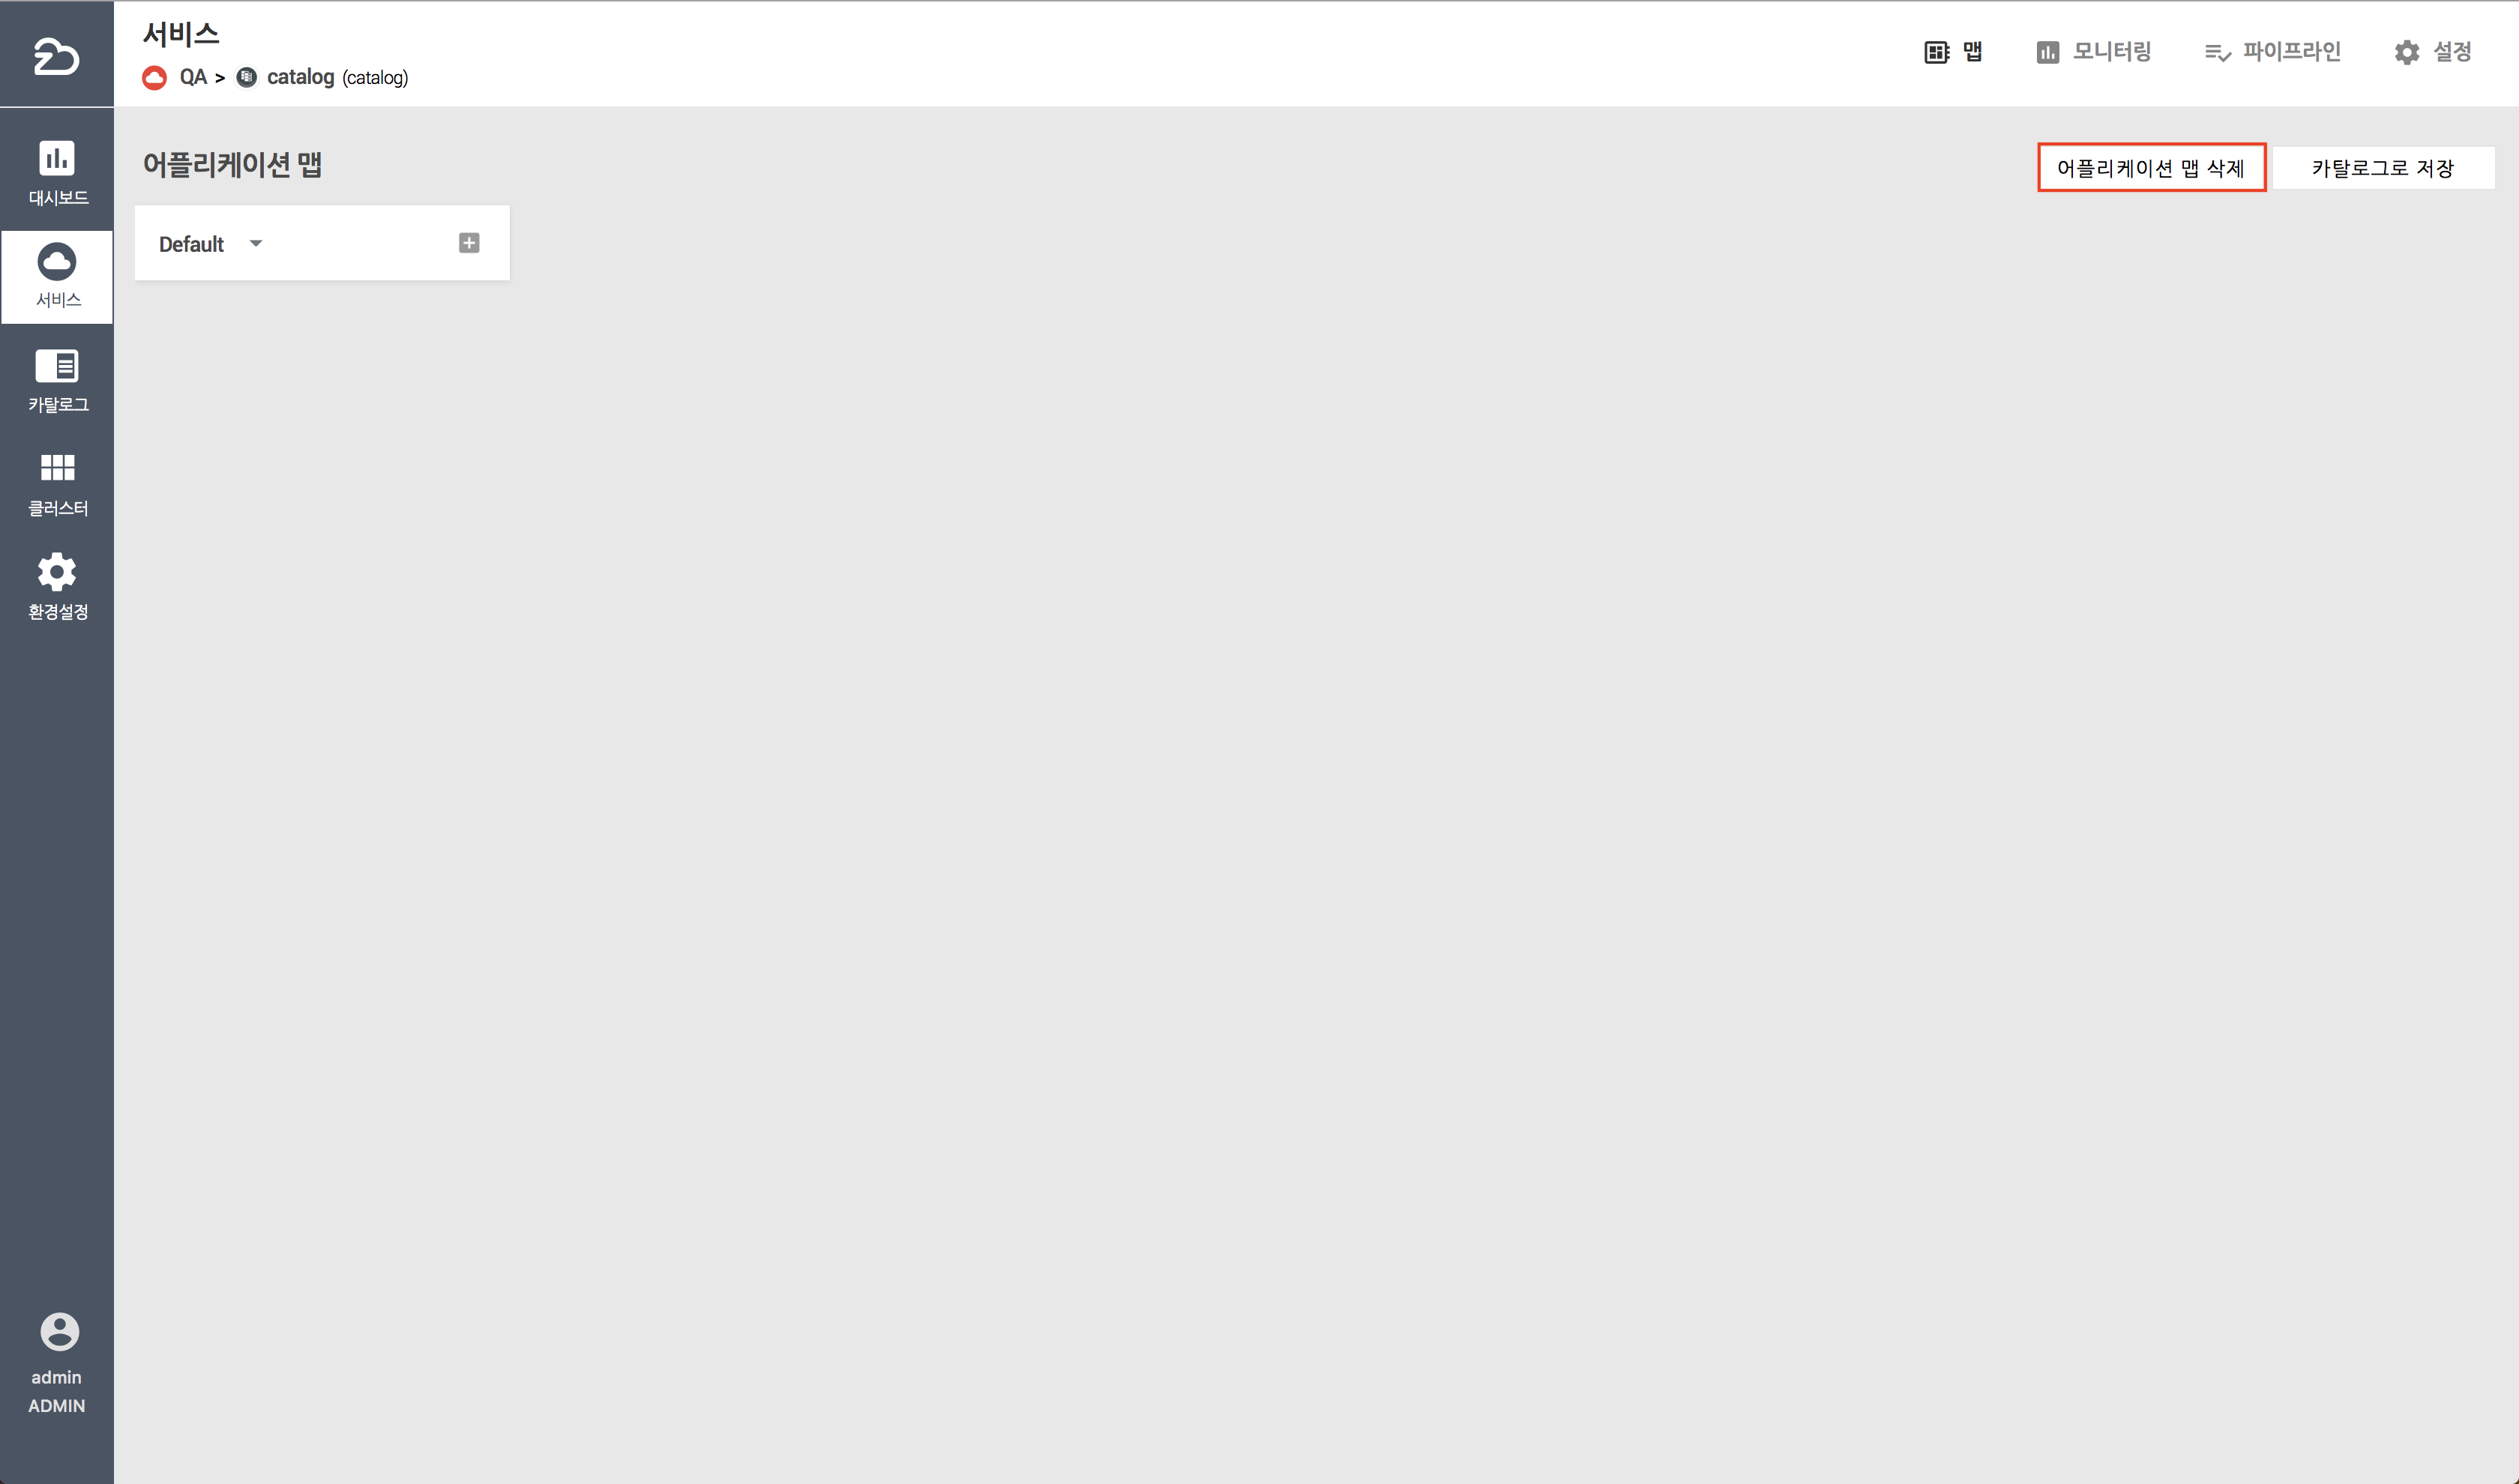The width and height of the screenshot is (2519, 1484).
Task: Click the cloud logo at top-left
Action: pyautogui.click(x=56, y=56)
